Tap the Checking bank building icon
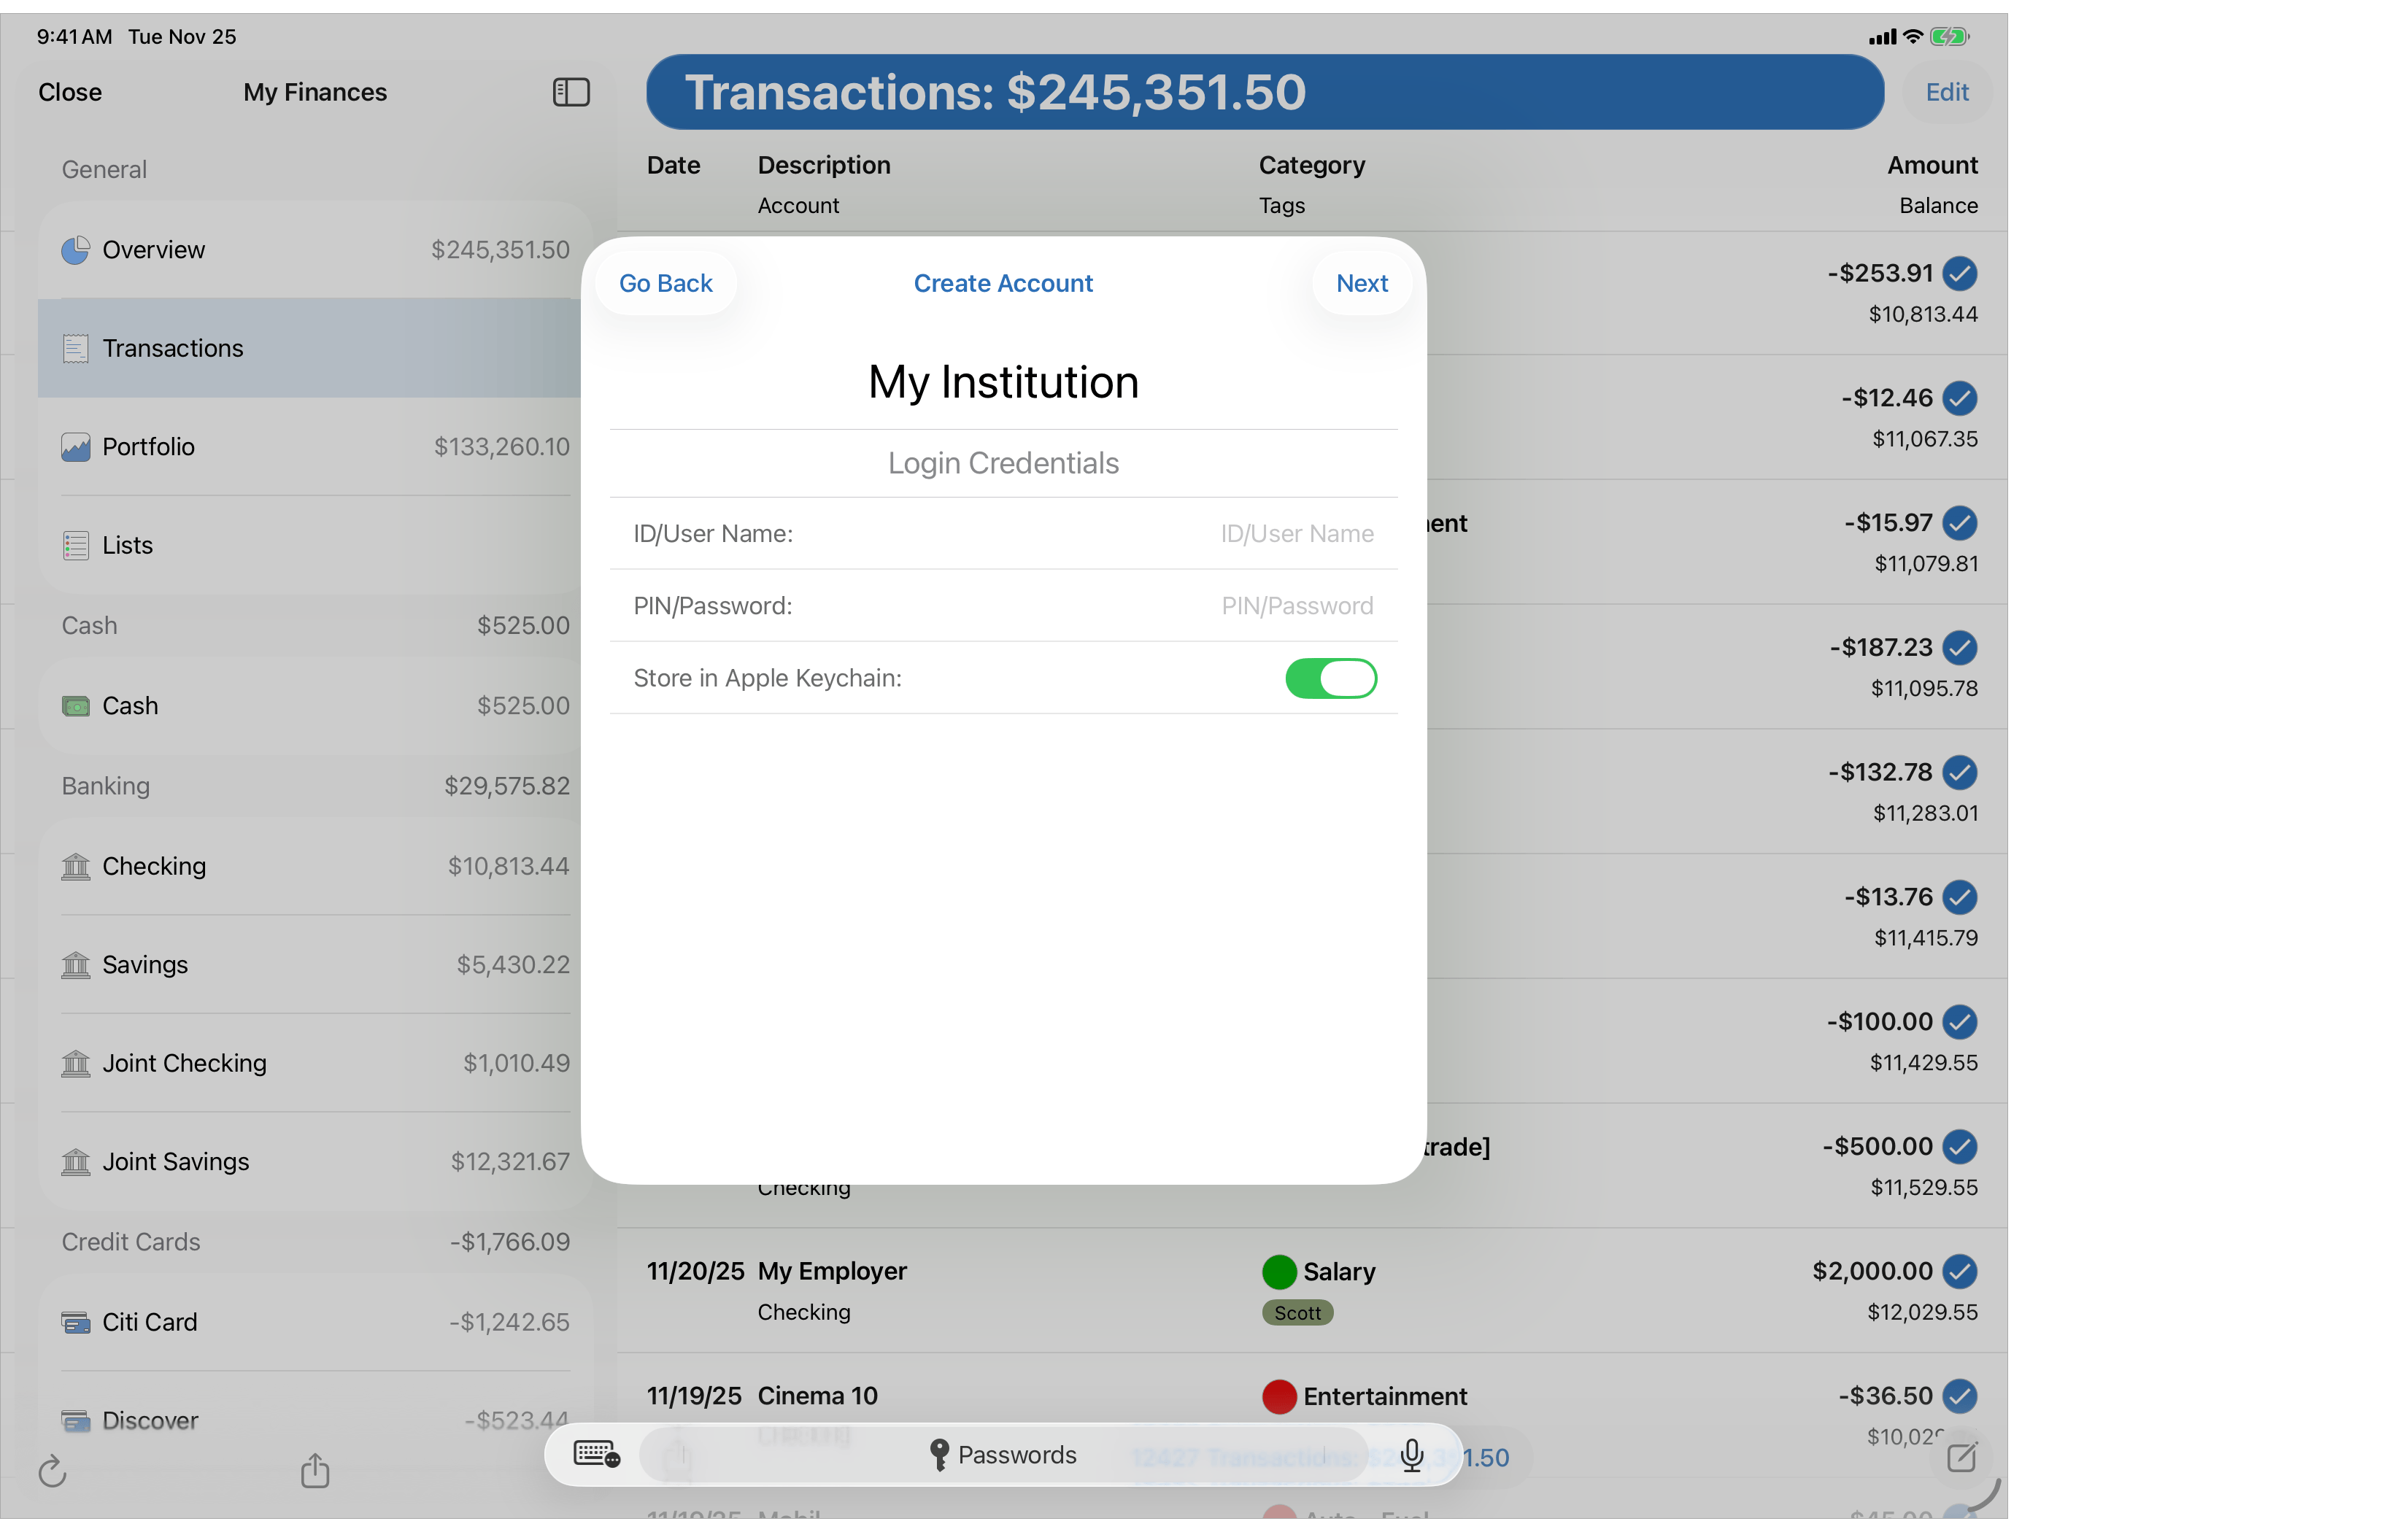Viewport: 2408px width, 1532px height. click(x=76, y=867)
